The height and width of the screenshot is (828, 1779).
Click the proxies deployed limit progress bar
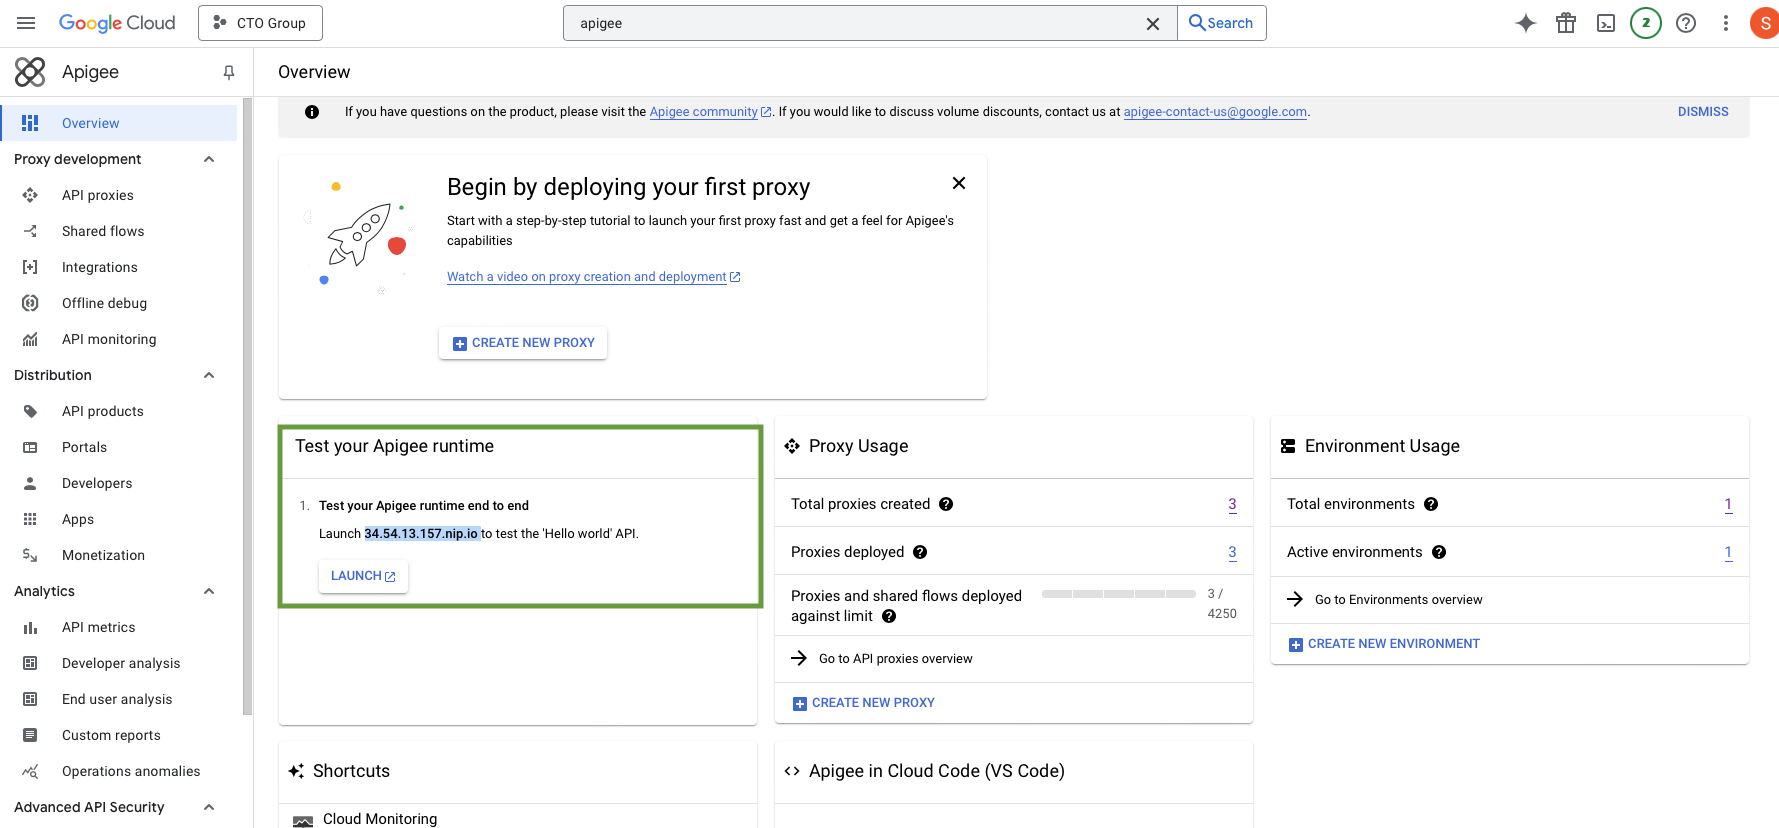[x=1119, y=594]
